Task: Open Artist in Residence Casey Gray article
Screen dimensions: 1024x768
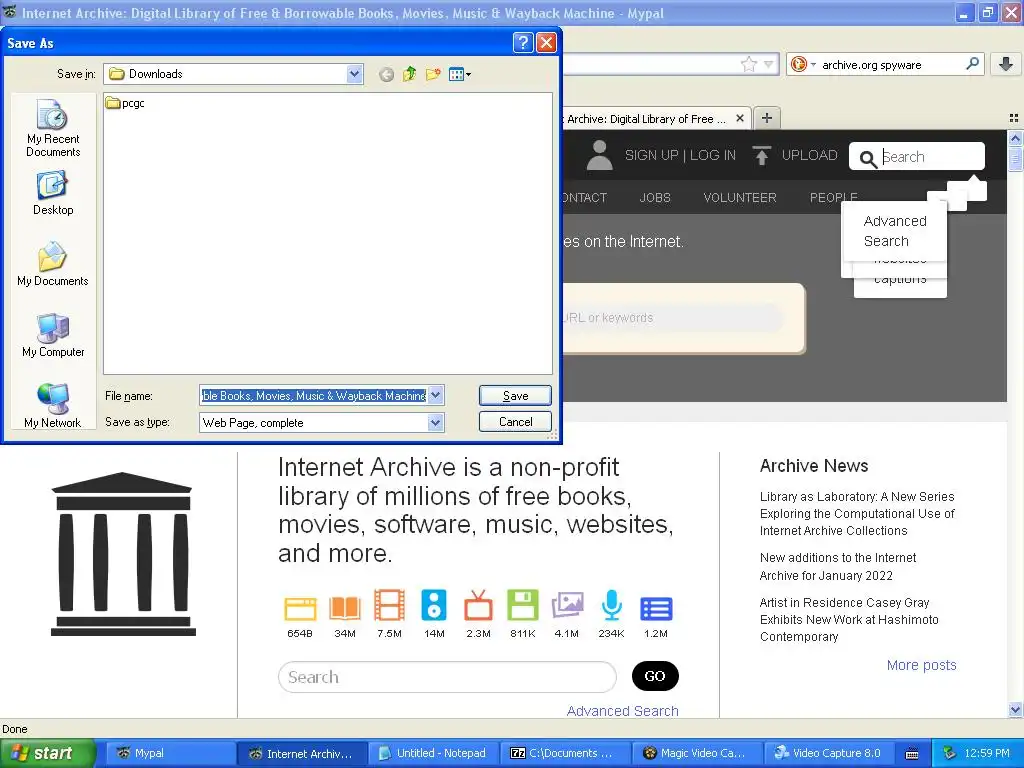Action: [x=849, y=619]
